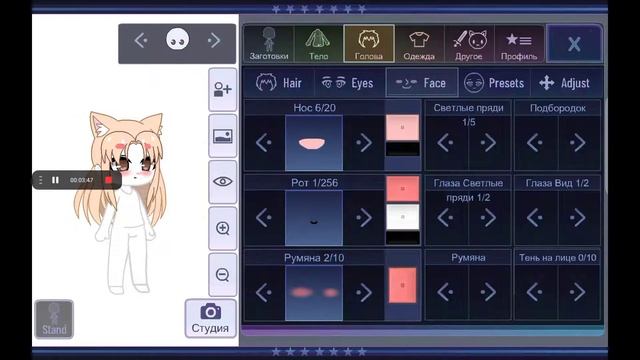640x360 pixels.
Task: Select next mouth style (Рот)
Action: click(x=363, y=218)
